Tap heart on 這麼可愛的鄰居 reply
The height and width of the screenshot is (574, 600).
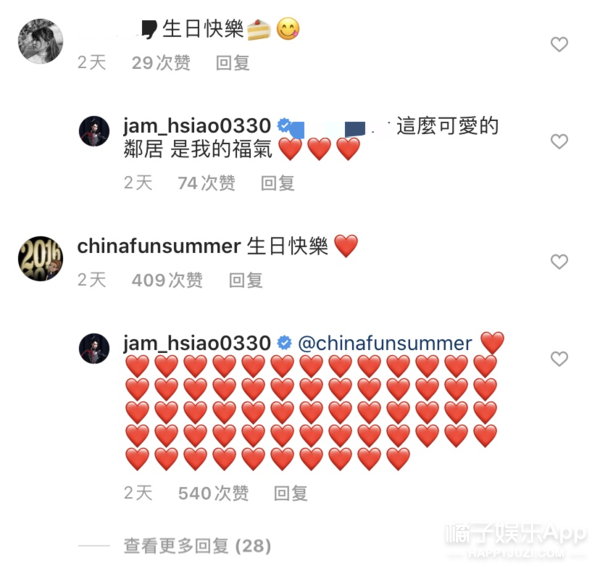click(x=559, y=142)
